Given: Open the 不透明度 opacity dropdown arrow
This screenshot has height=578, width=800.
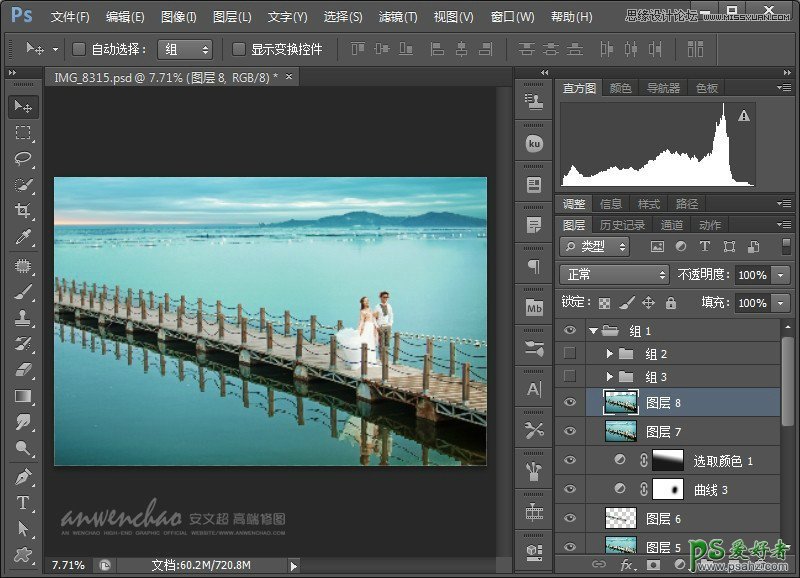Looking at the screenshot, I should pyautogui.click(x=779, y=275).
